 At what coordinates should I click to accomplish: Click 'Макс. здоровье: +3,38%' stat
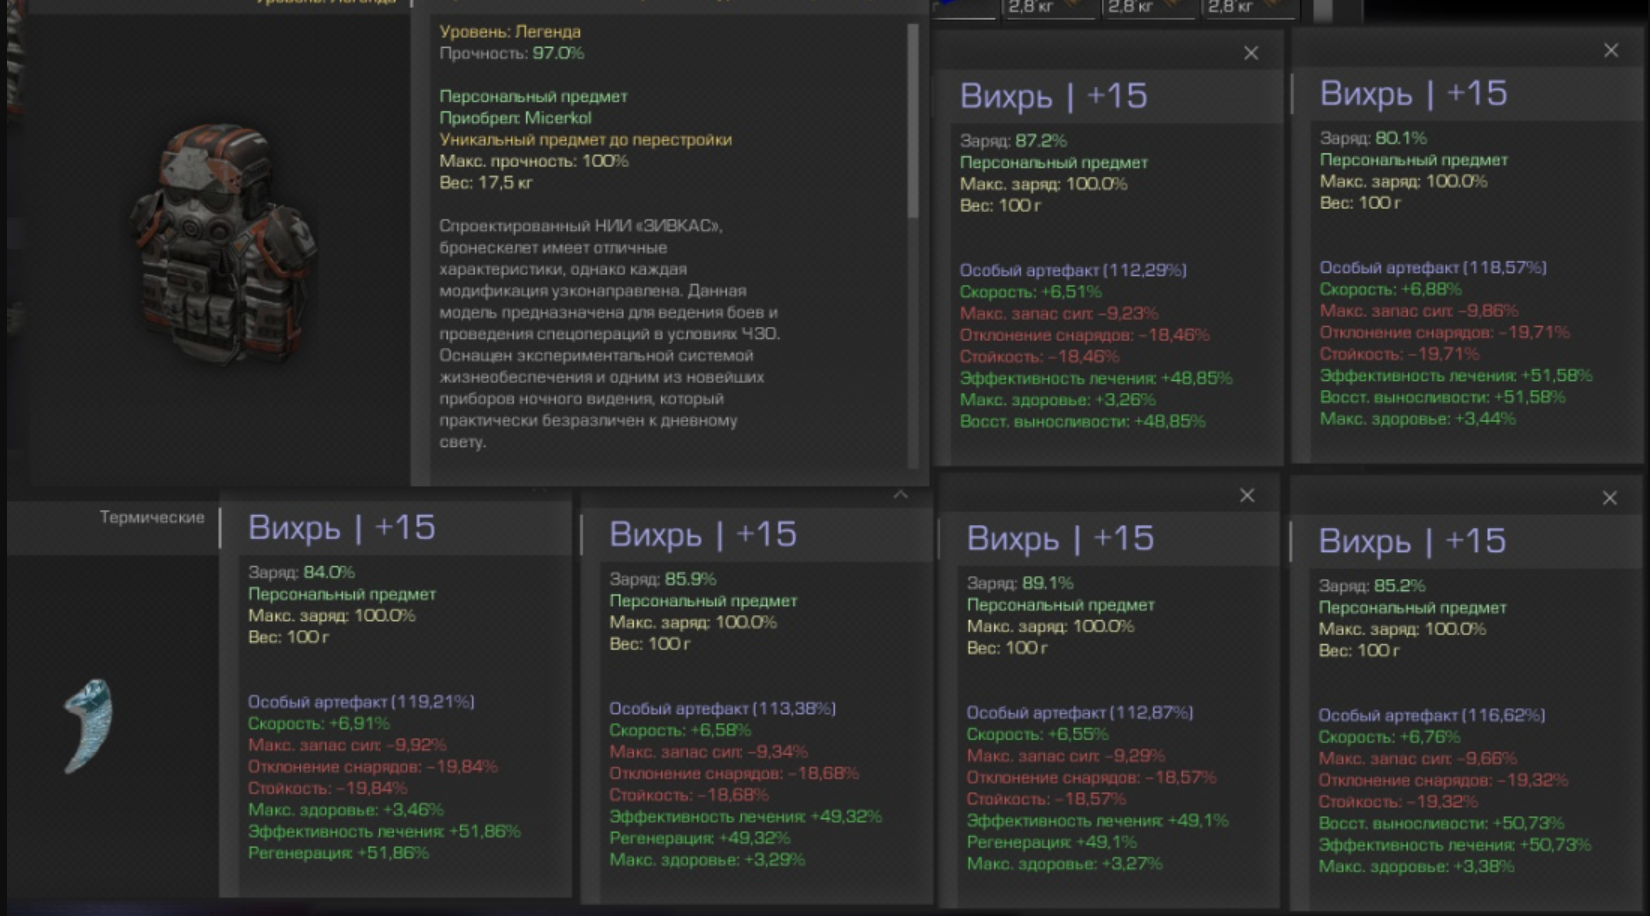(x=1416, y=866)
